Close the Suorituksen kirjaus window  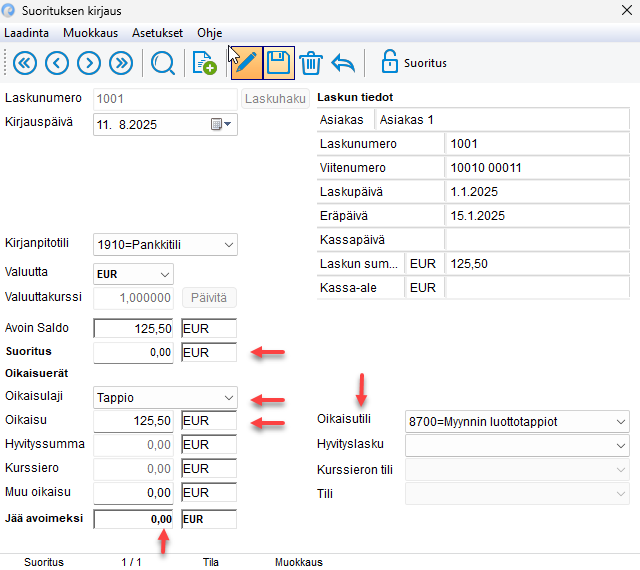coord(627,10)
